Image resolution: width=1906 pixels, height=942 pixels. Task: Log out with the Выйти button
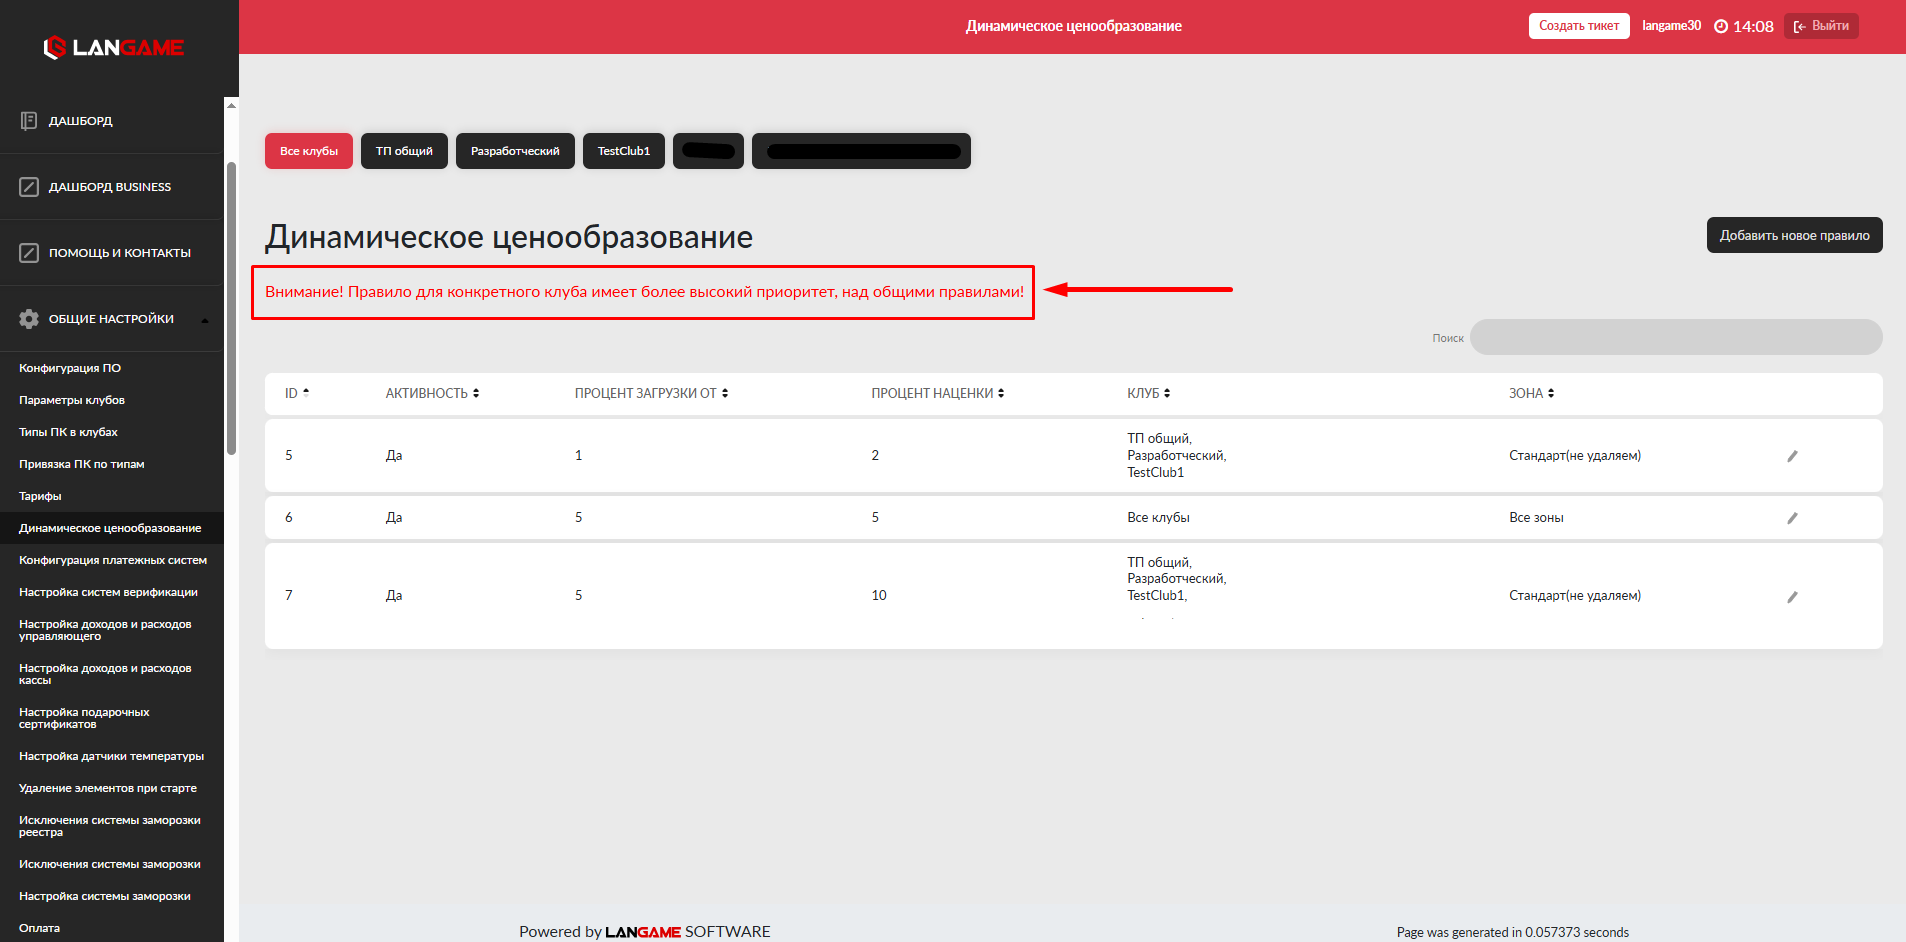[x=1821, y=26]
